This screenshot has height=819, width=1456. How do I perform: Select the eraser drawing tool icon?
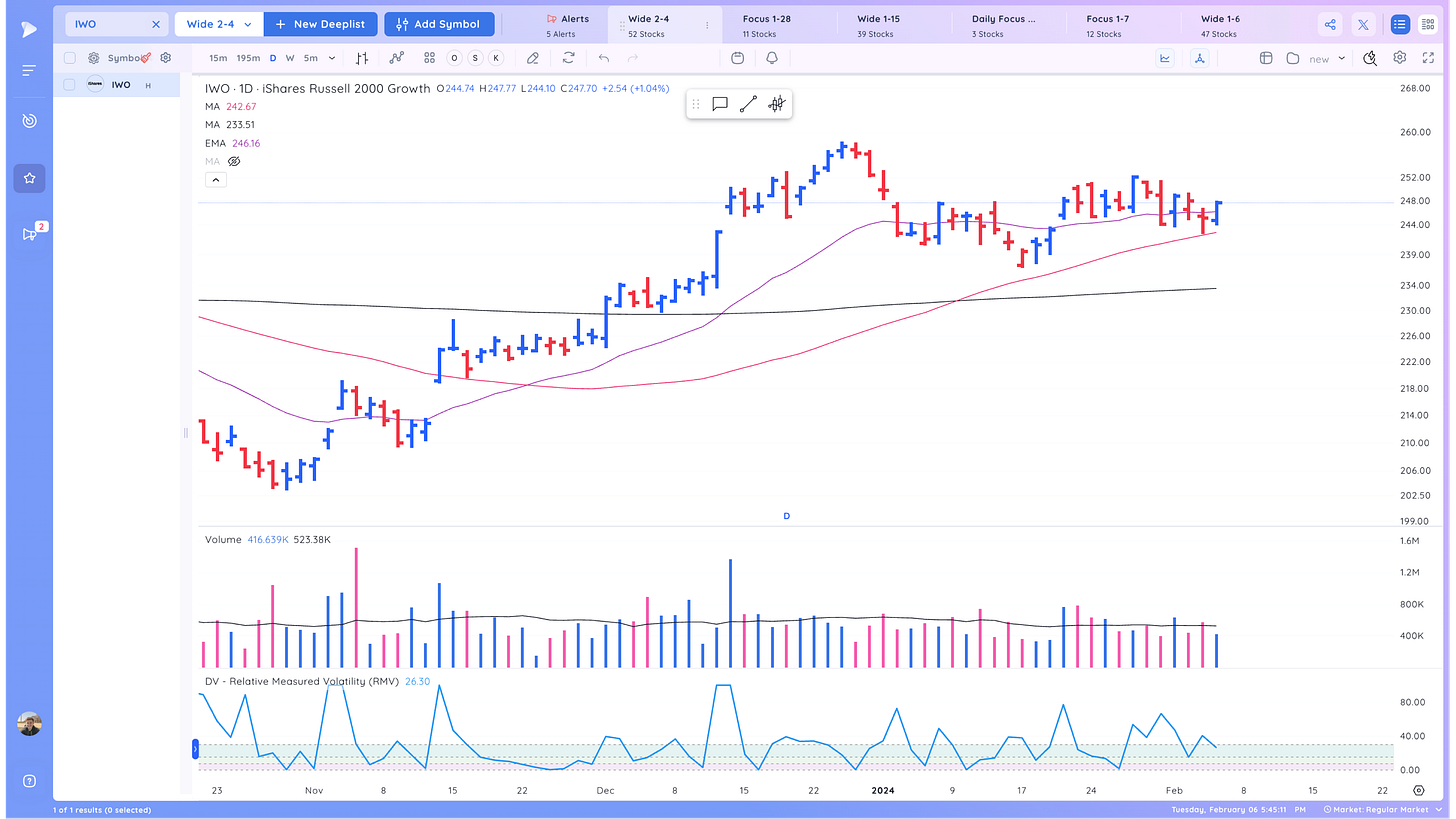(x=533, y=58)
